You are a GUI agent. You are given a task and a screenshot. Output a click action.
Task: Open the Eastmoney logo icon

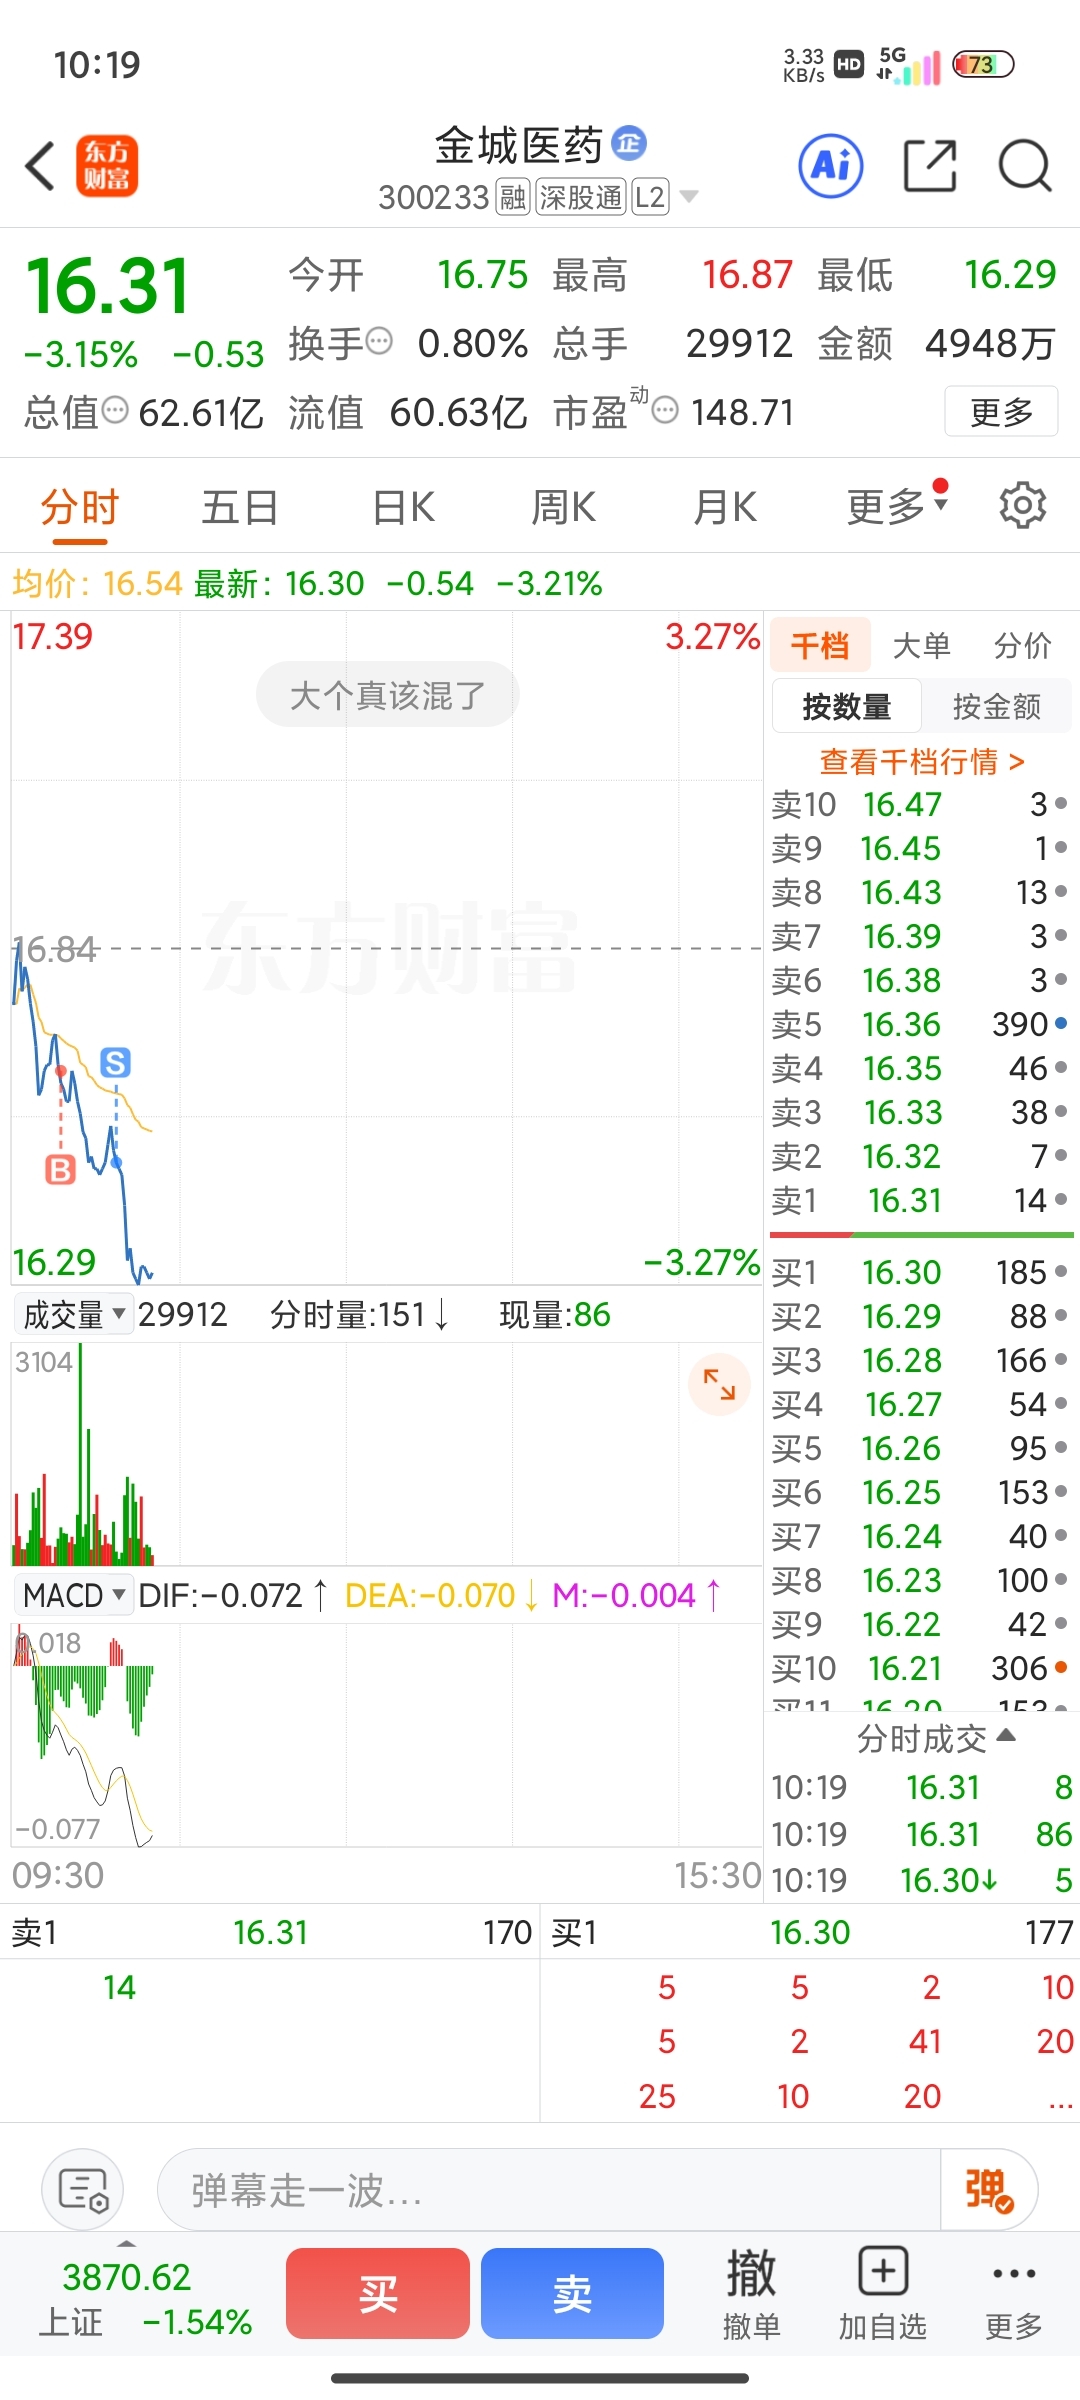107,166
